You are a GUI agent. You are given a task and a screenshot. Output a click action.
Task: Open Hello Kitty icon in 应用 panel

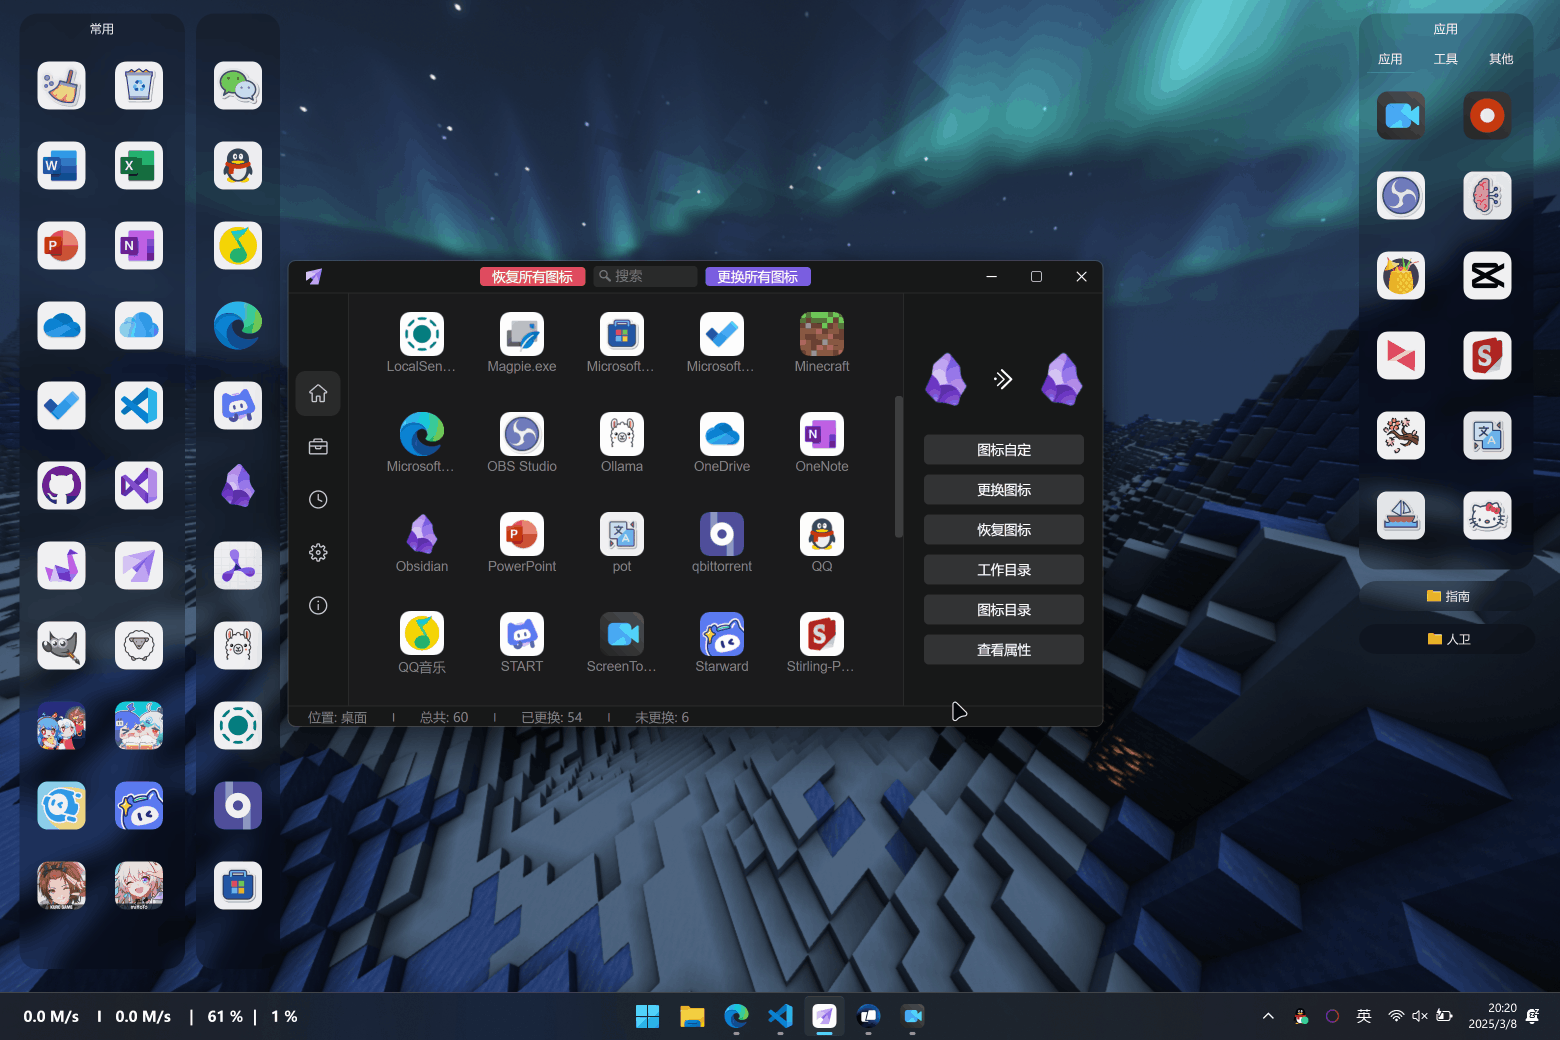point(1487,516)
